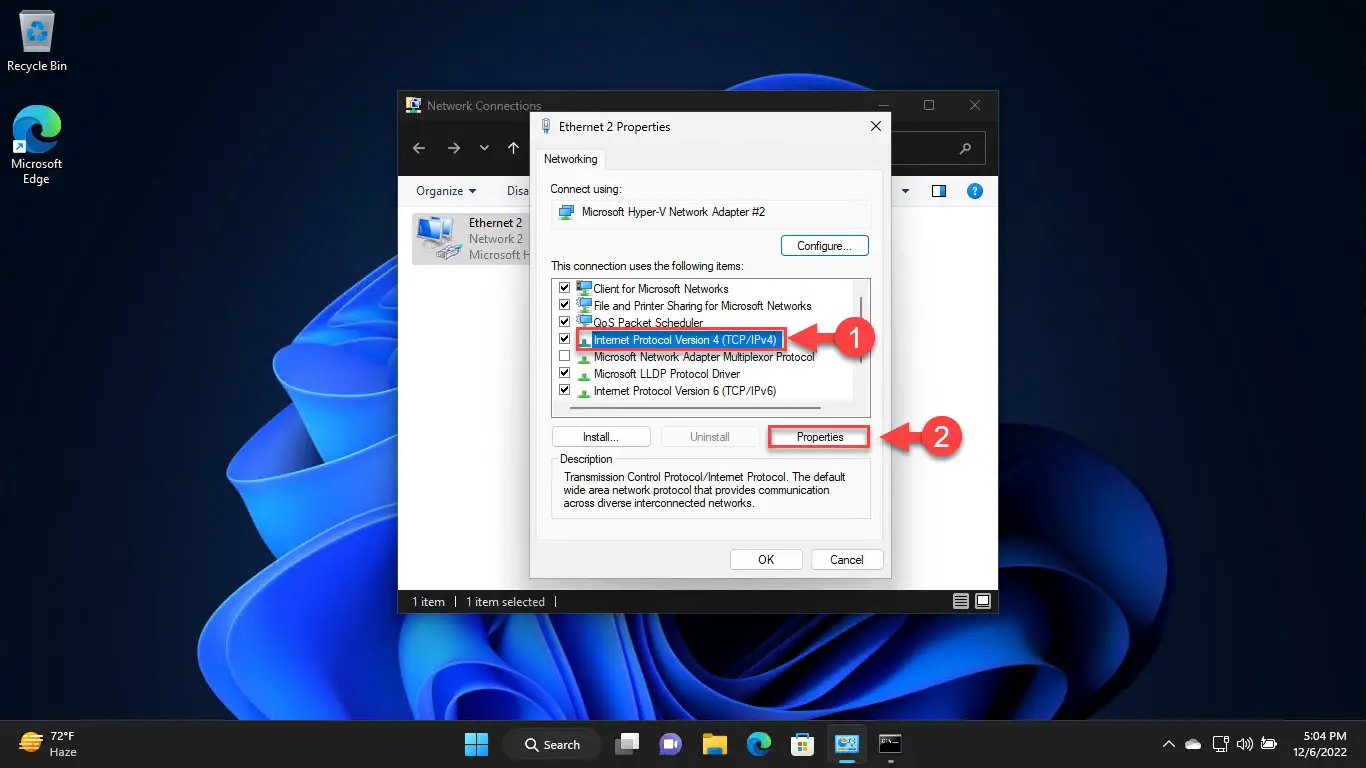This screenshot has width=1366, height=768.
Task: Select Microsoft LLDP Protocol Driver text
Action: [667, 374]
